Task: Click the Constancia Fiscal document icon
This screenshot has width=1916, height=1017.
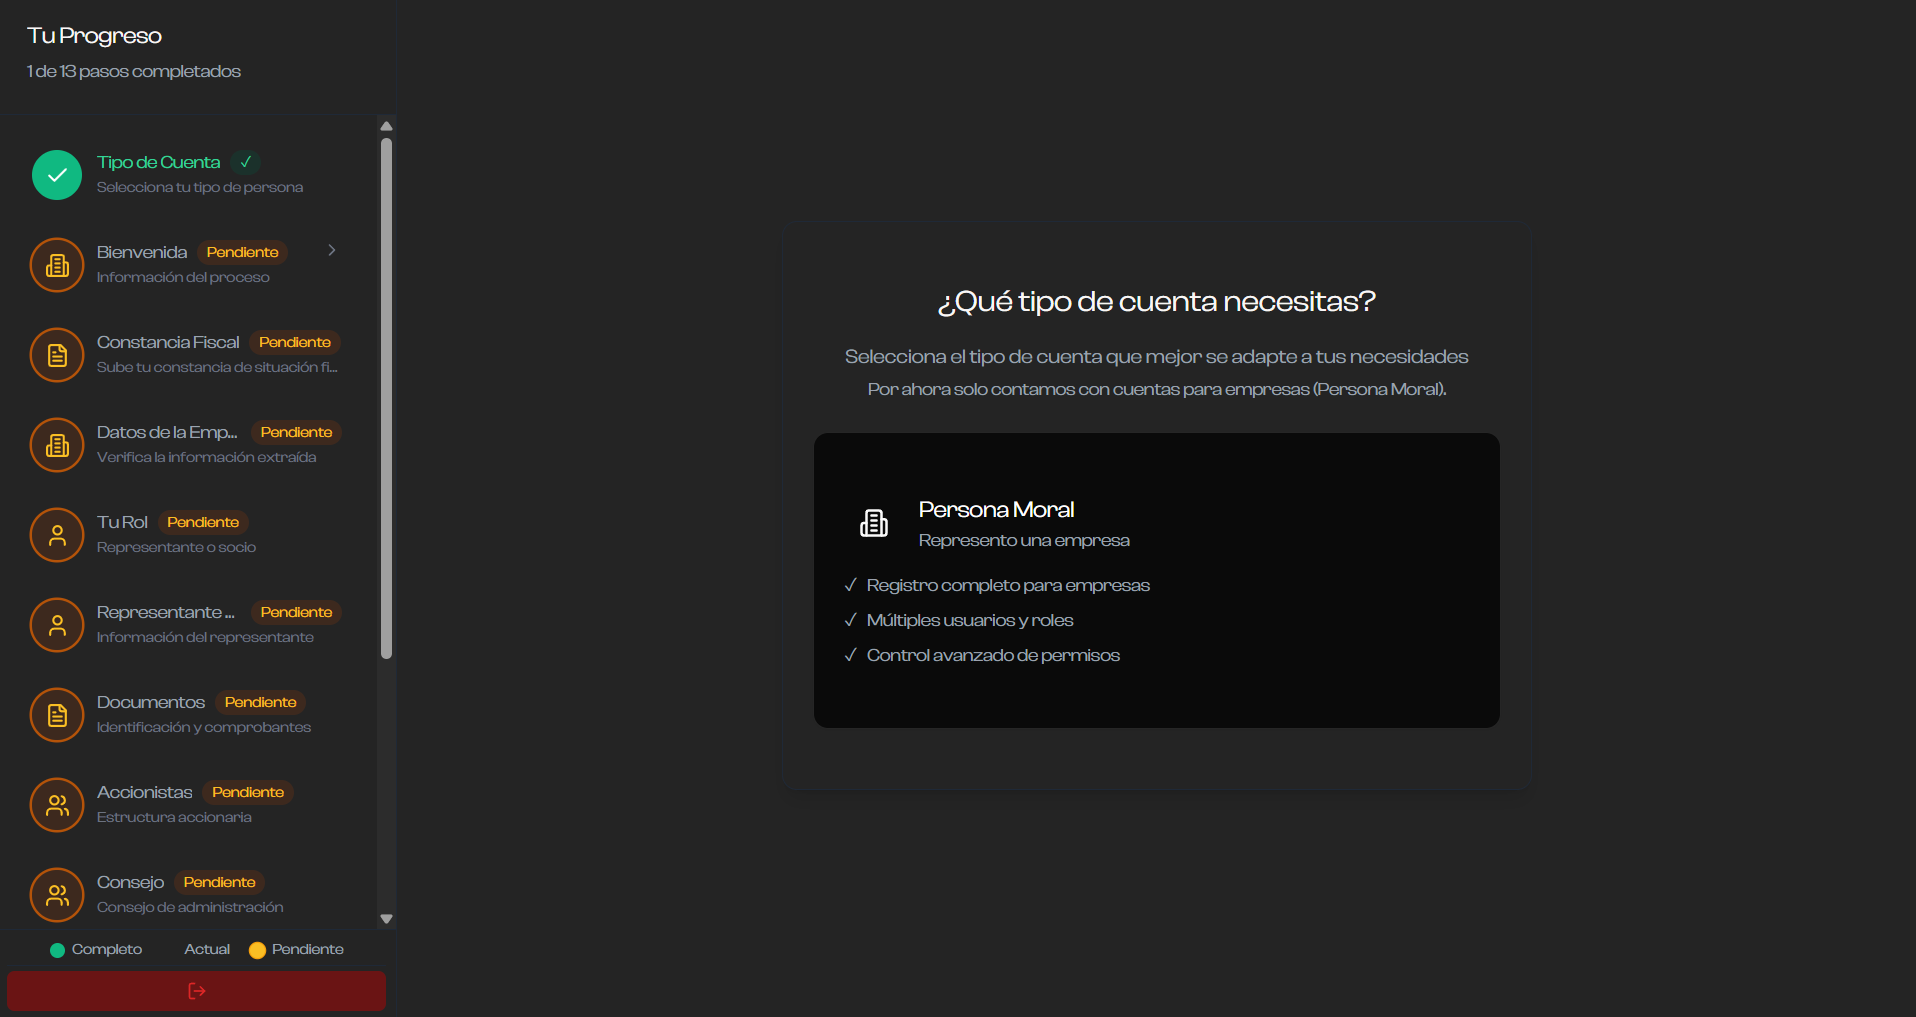Action: point(57,355)
